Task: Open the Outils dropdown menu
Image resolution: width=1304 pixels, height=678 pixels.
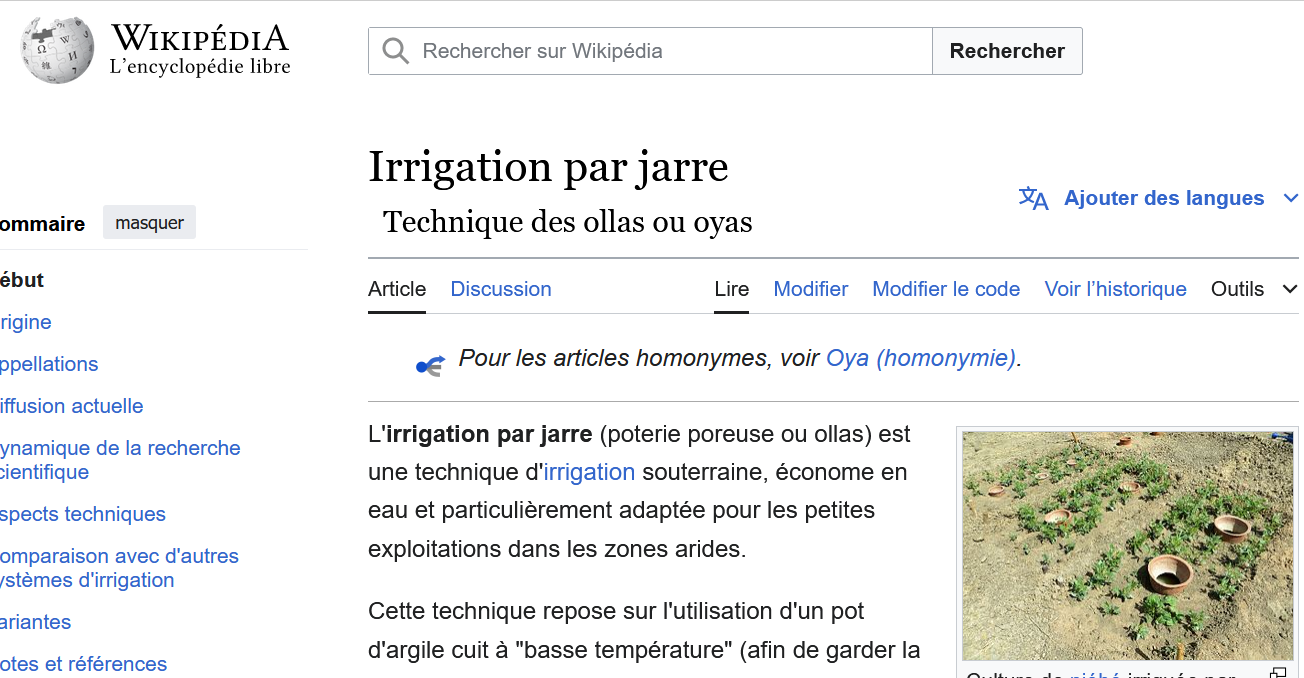Action: [1253, 289]
